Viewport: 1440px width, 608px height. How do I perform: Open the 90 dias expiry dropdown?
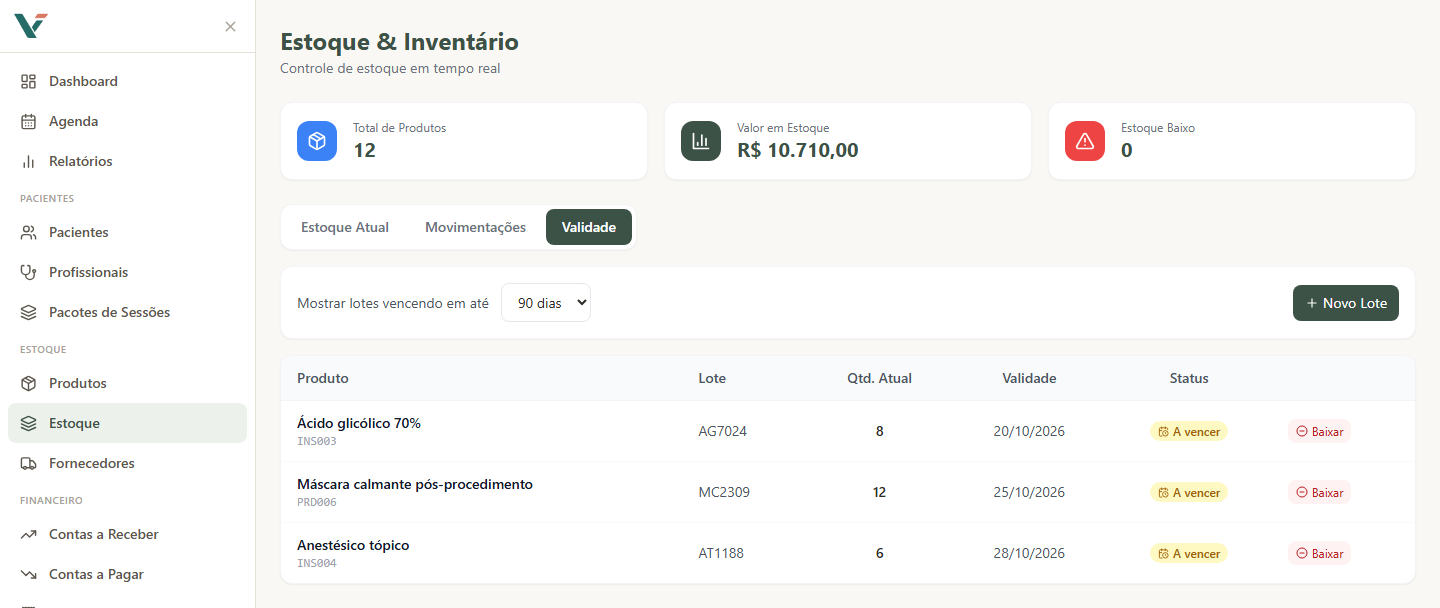tap(546, 303)
